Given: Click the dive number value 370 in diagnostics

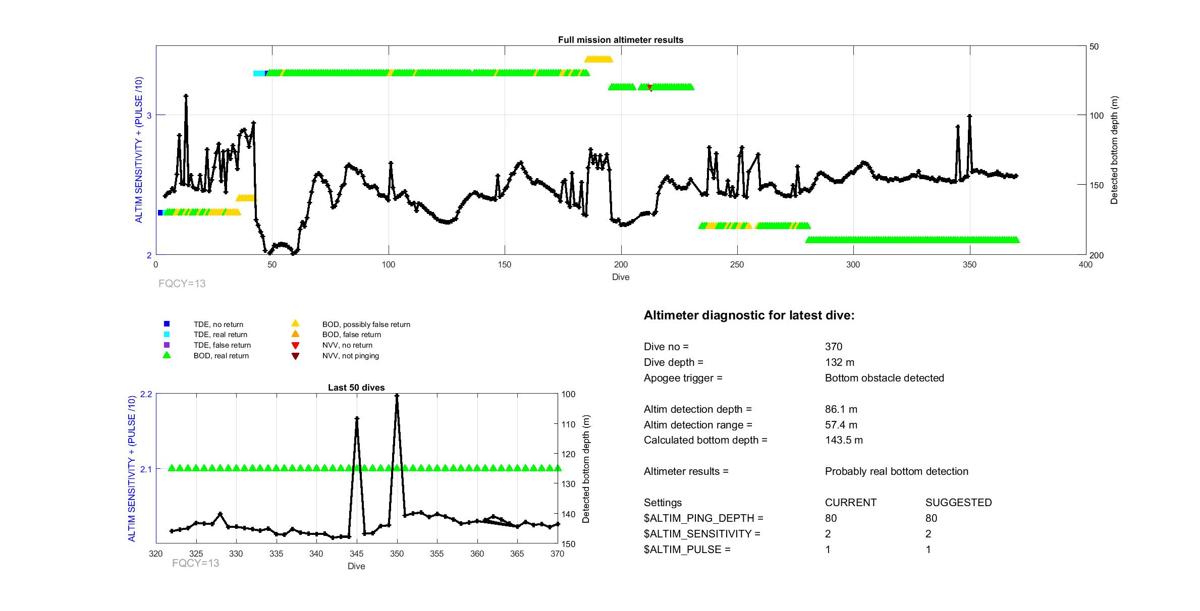Looking at the screenshot, I should 834,346.
